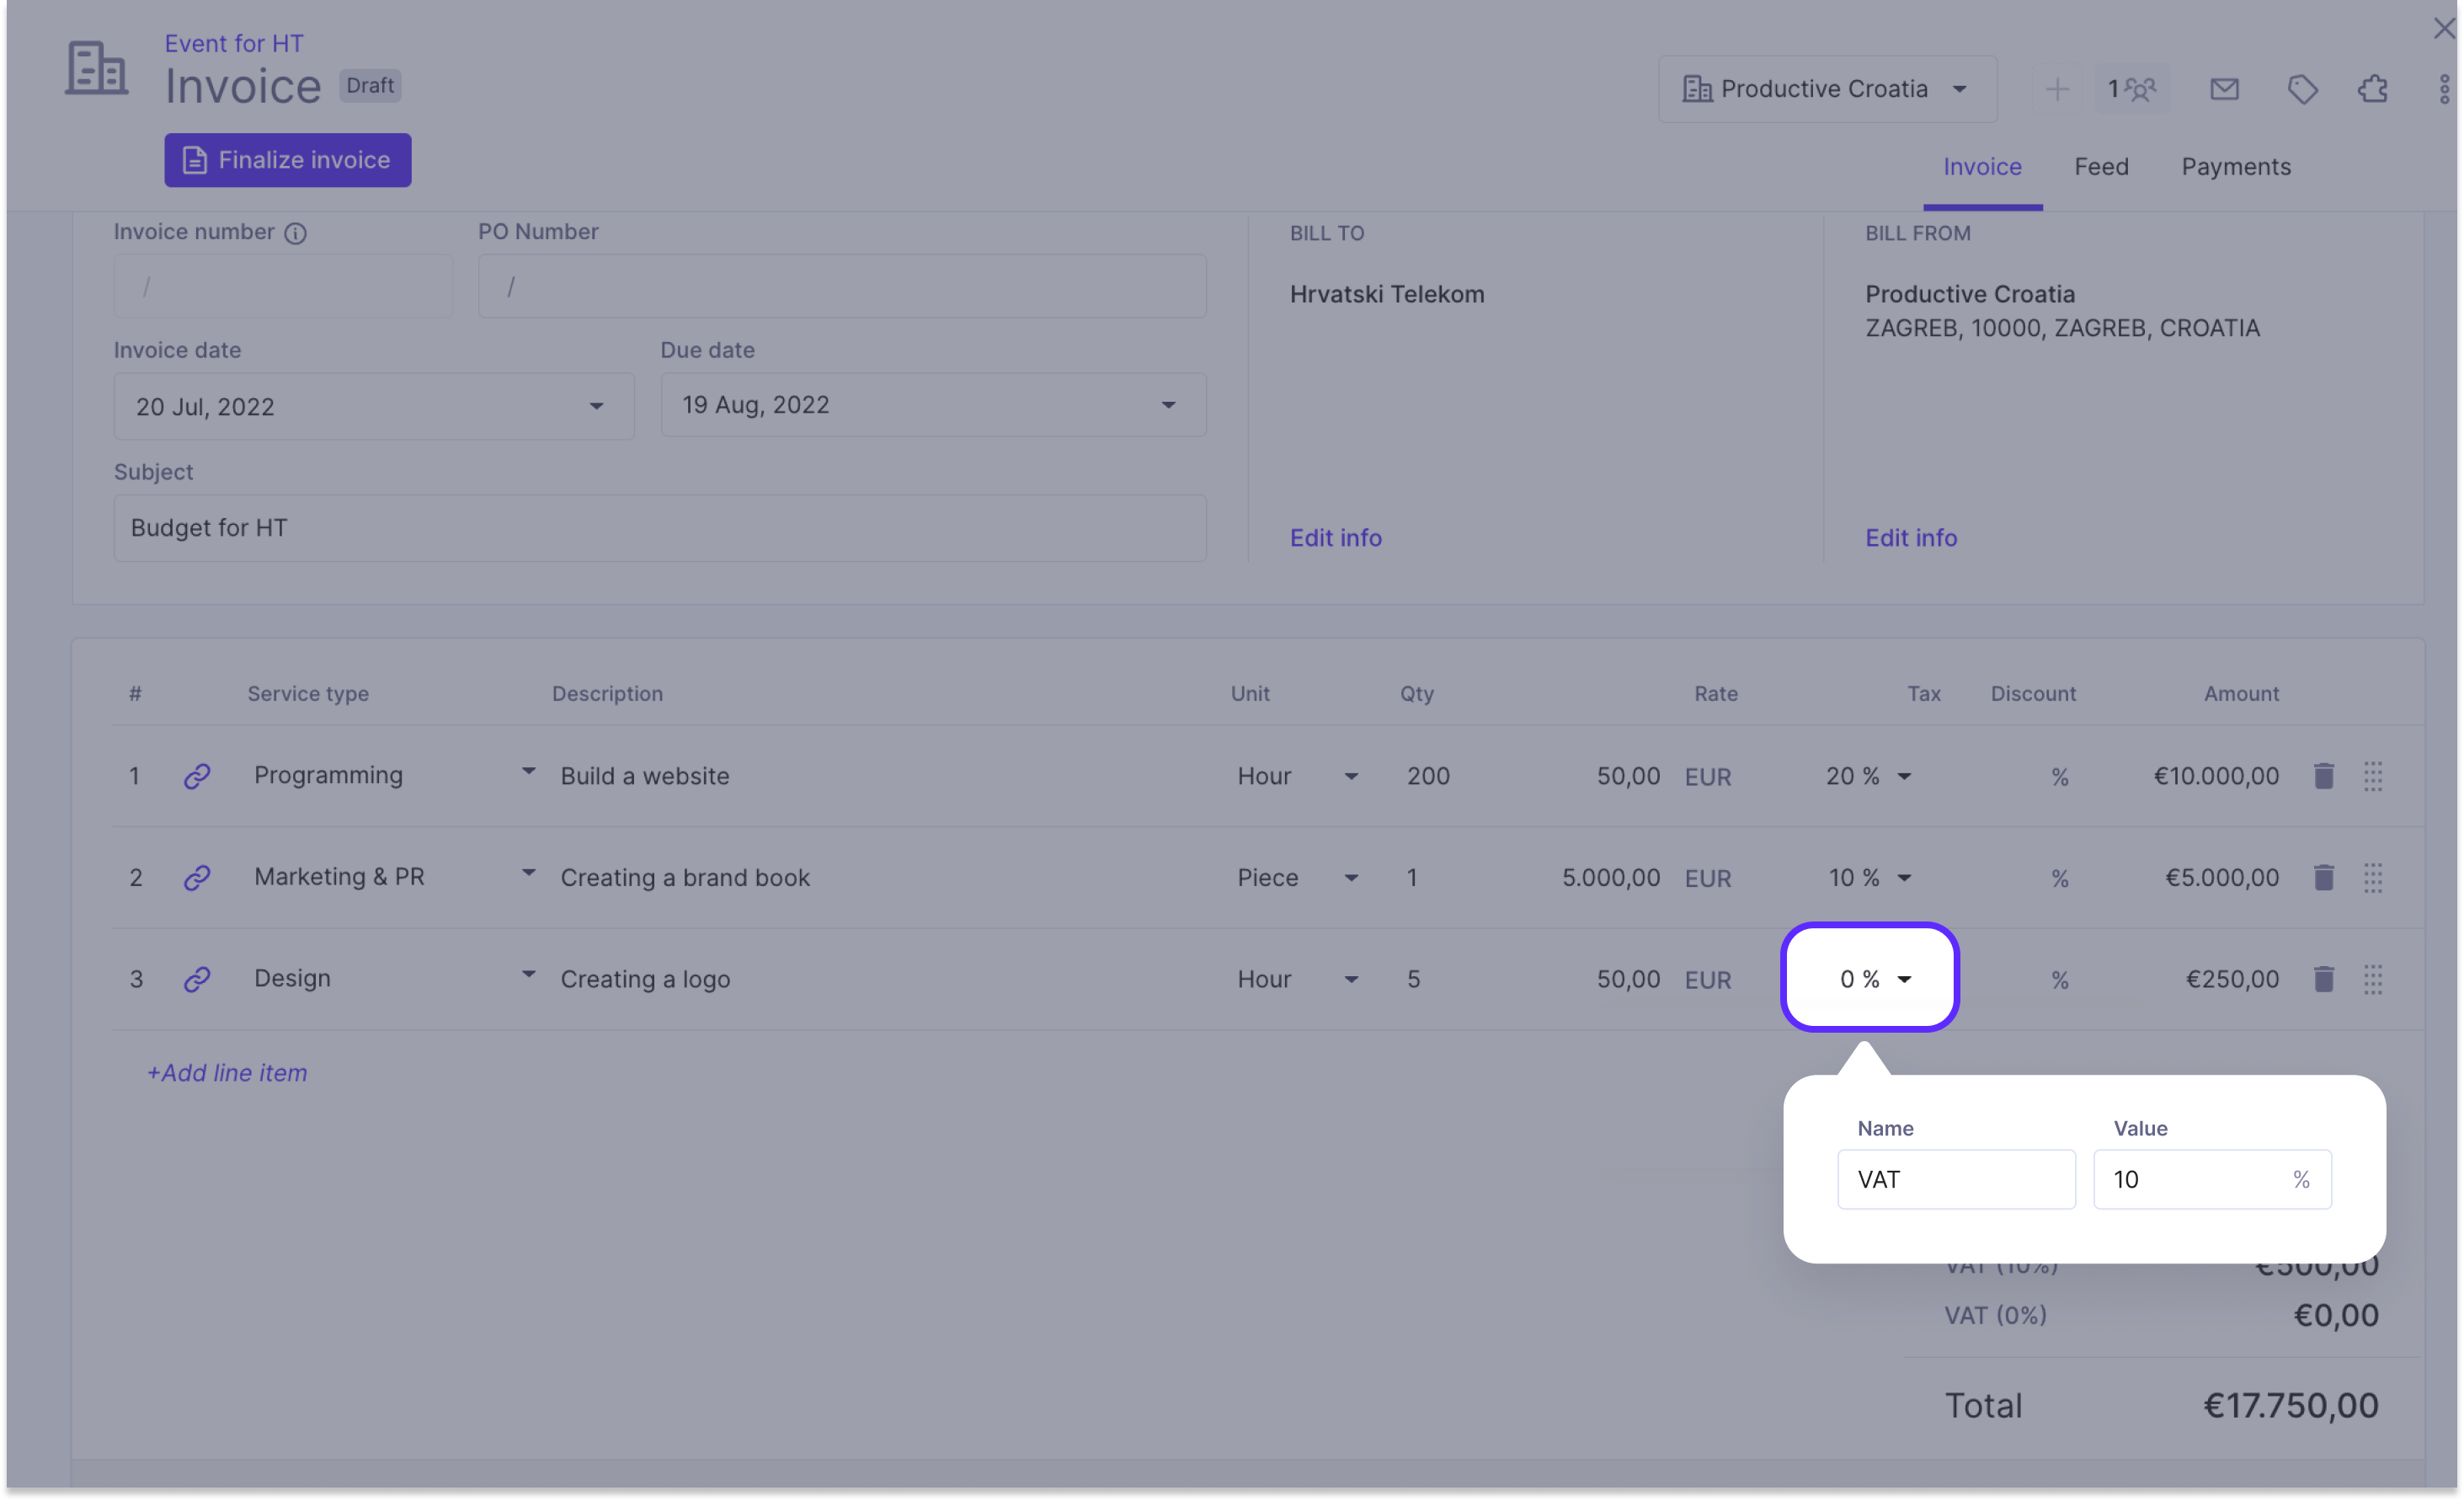The image size is (2464, 1501).
Task: Click Edit info under Bill To
Action: 1335,538
